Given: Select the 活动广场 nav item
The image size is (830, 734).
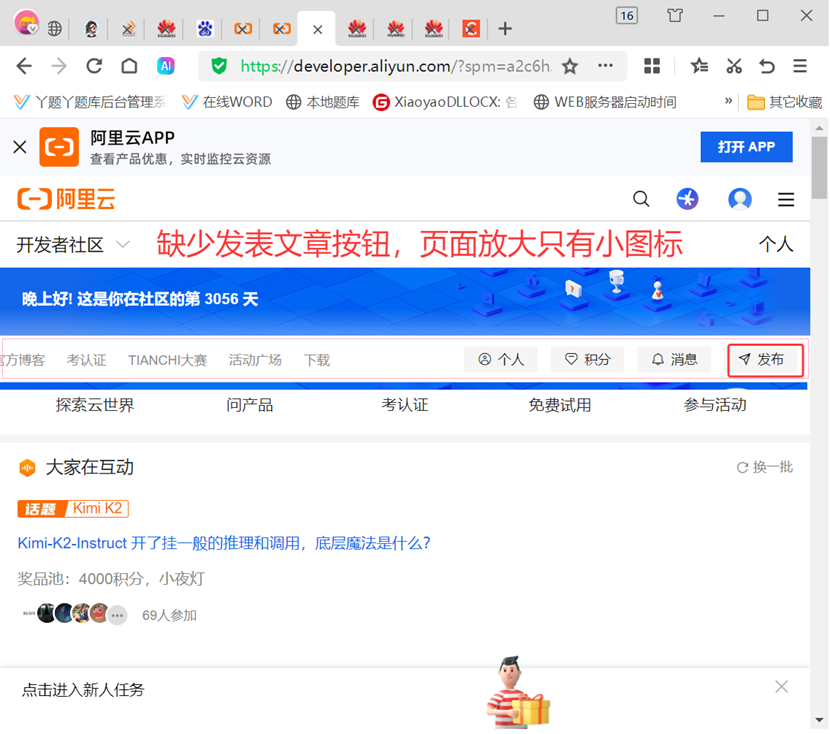Looking at the screenshot, I should [x=255, y=360].
